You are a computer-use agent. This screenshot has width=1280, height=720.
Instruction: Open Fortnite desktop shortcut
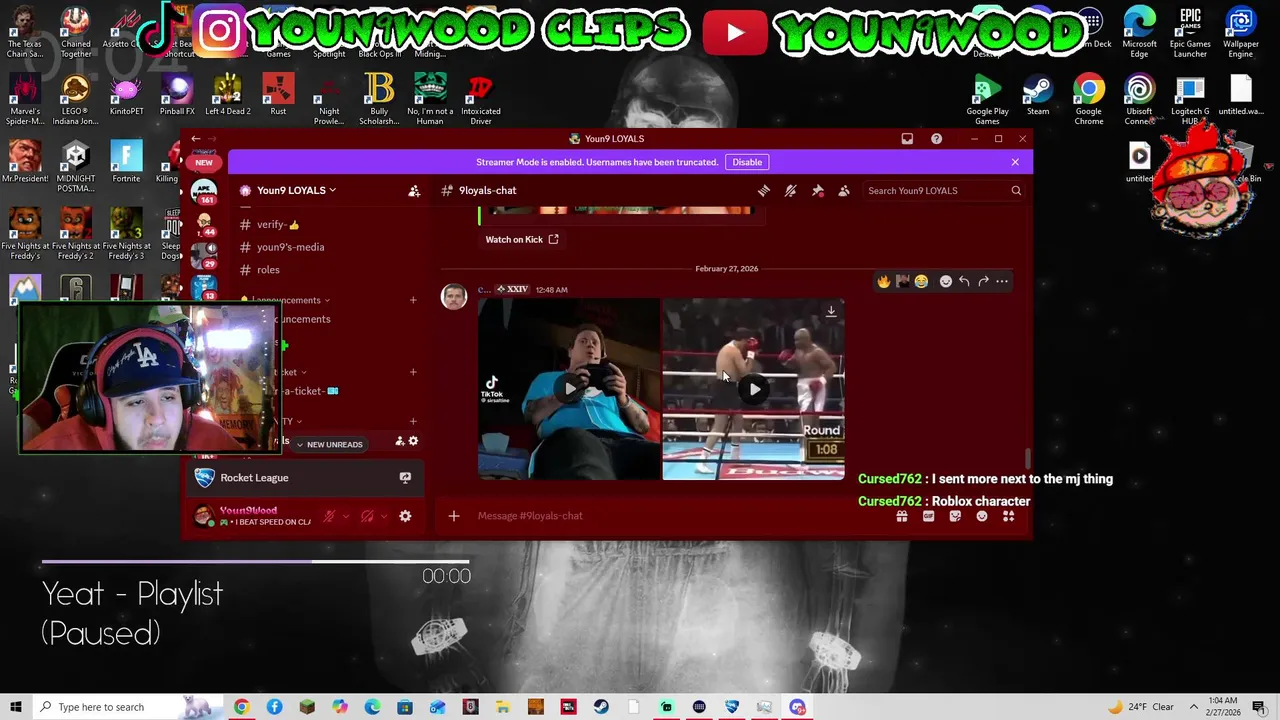[x=126, y=162]
